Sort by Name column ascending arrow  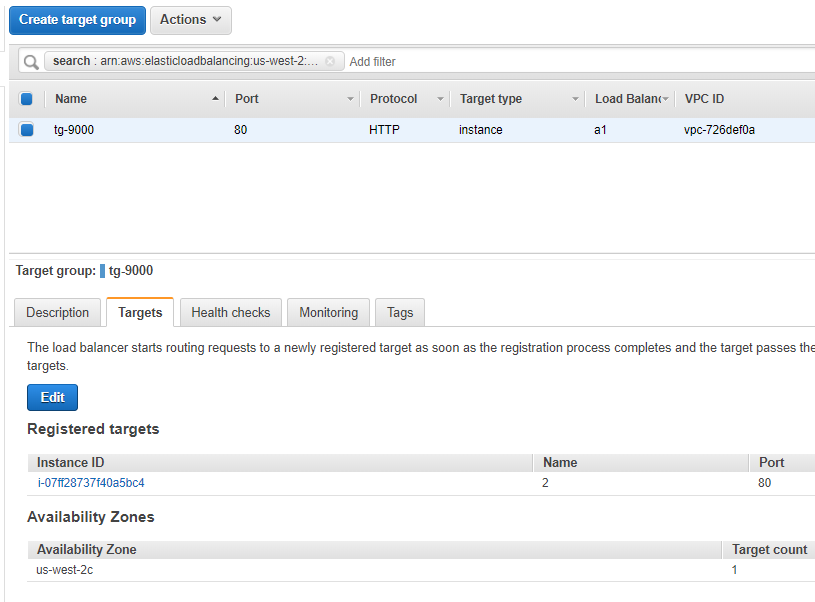pos(215,98)
